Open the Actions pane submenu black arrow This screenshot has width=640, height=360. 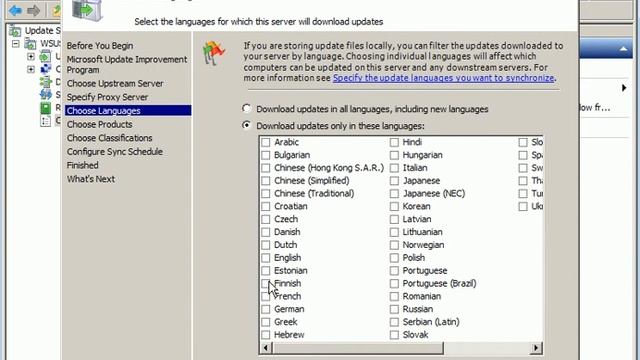point(624,88)
